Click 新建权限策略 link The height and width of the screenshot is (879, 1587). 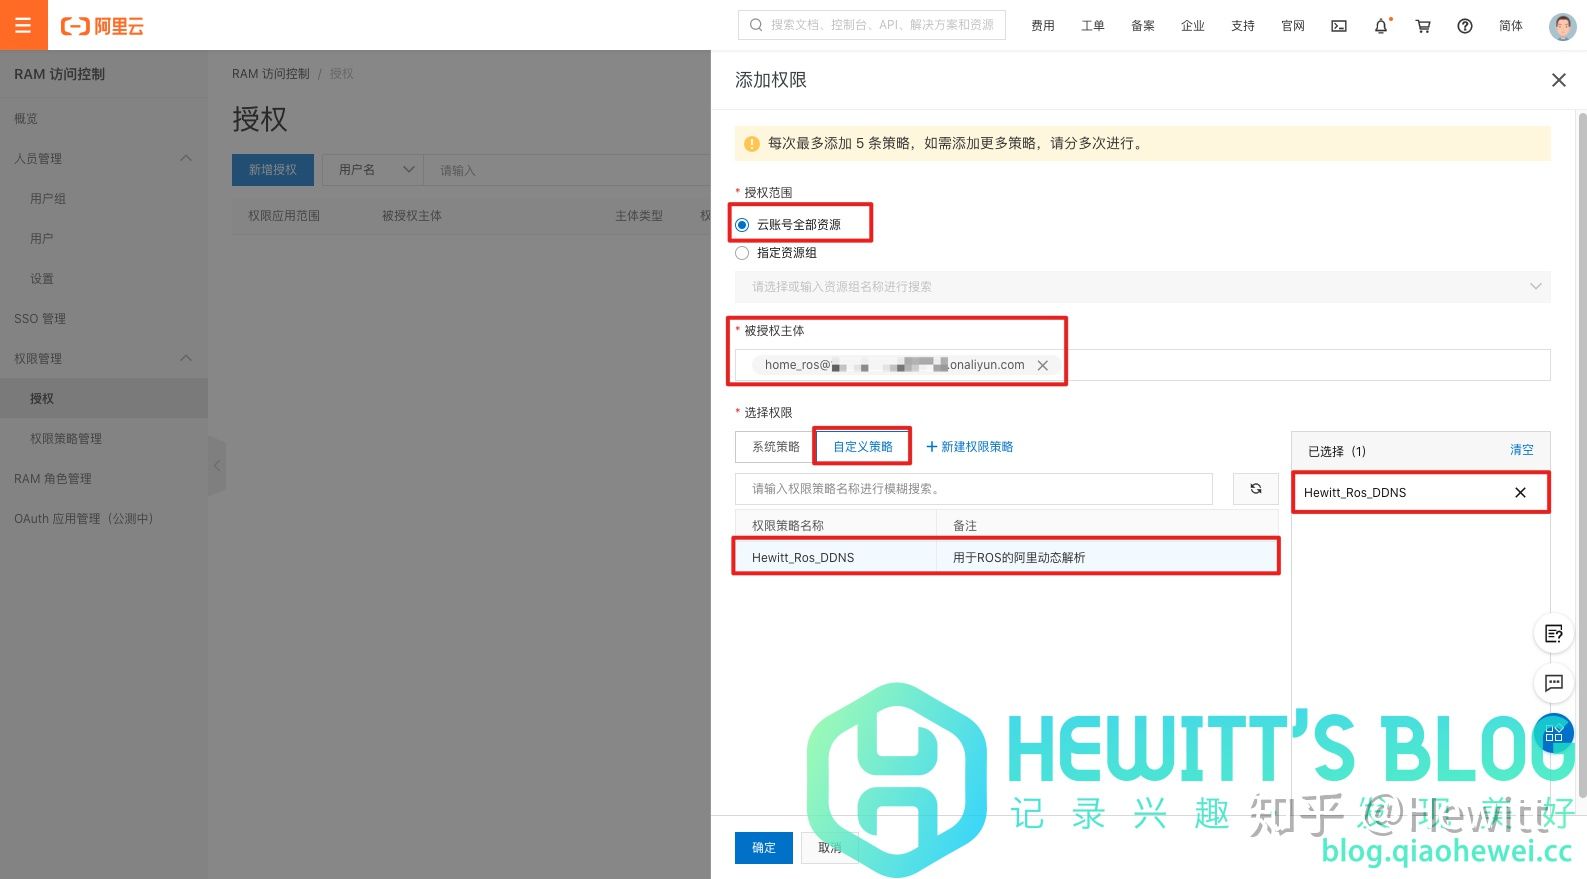(x=970, y=447)
